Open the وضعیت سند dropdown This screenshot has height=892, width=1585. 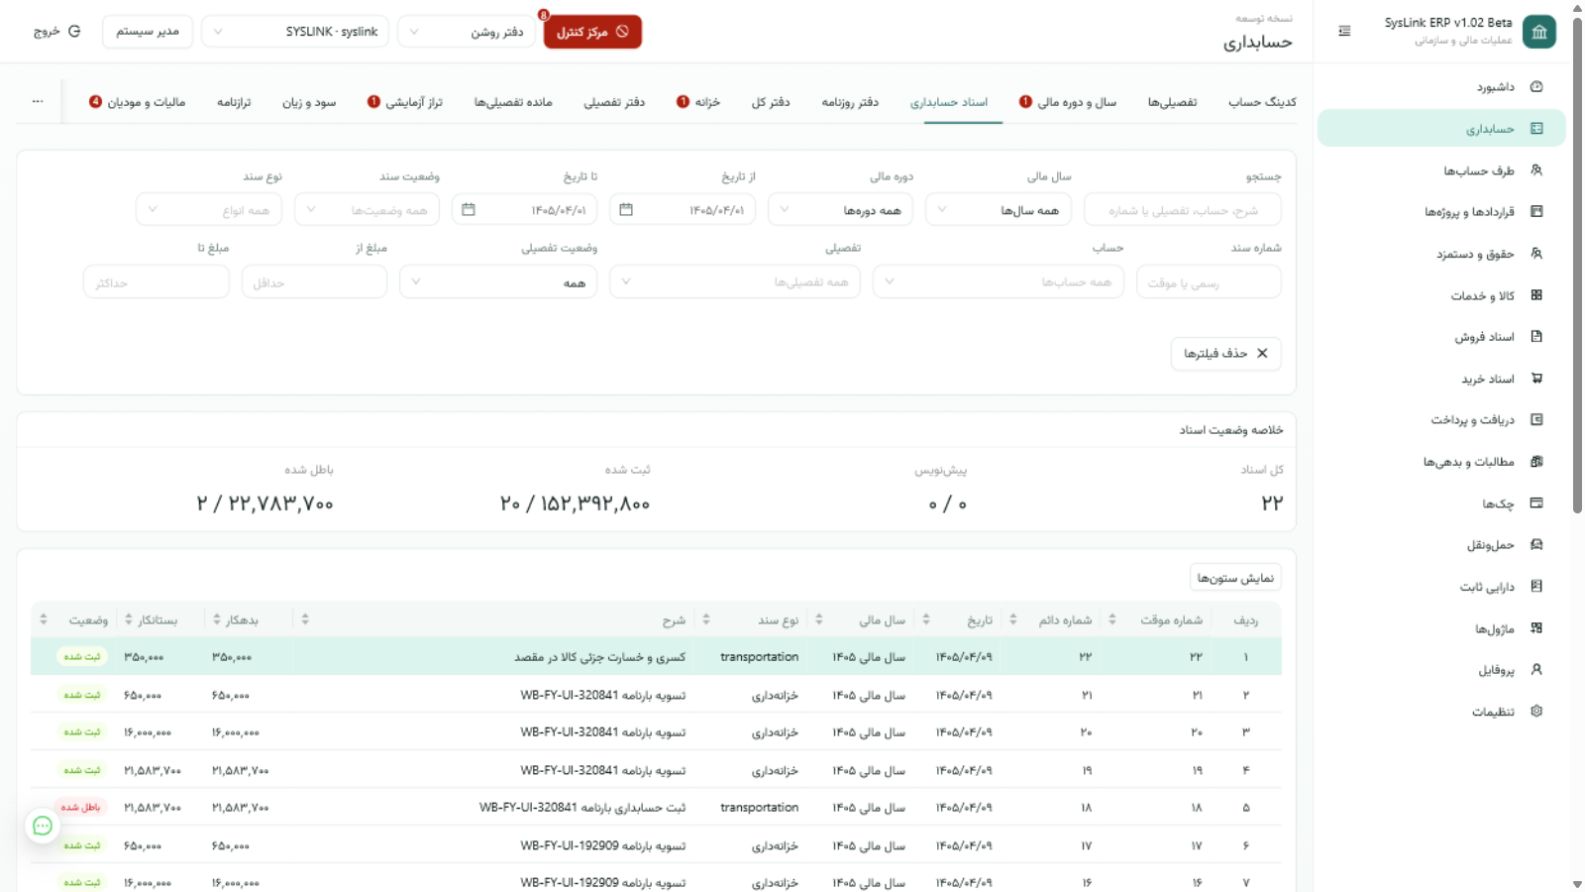[367, 210]
